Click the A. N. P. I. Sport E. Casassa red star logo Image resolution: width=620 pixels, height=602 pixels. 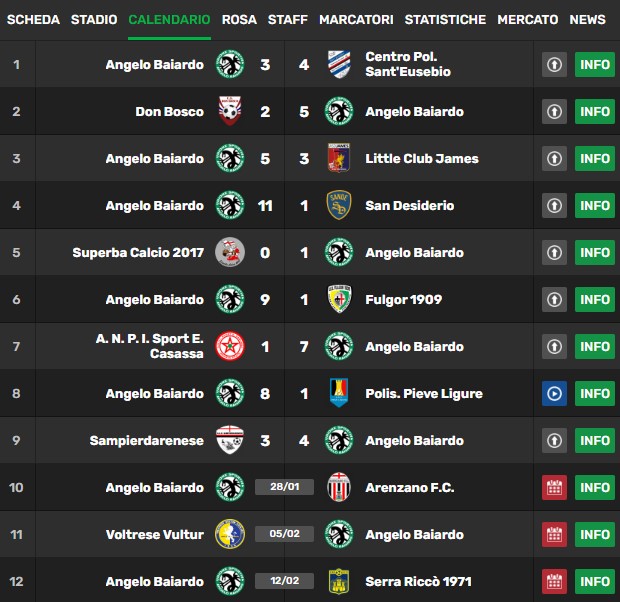point(230,346)
